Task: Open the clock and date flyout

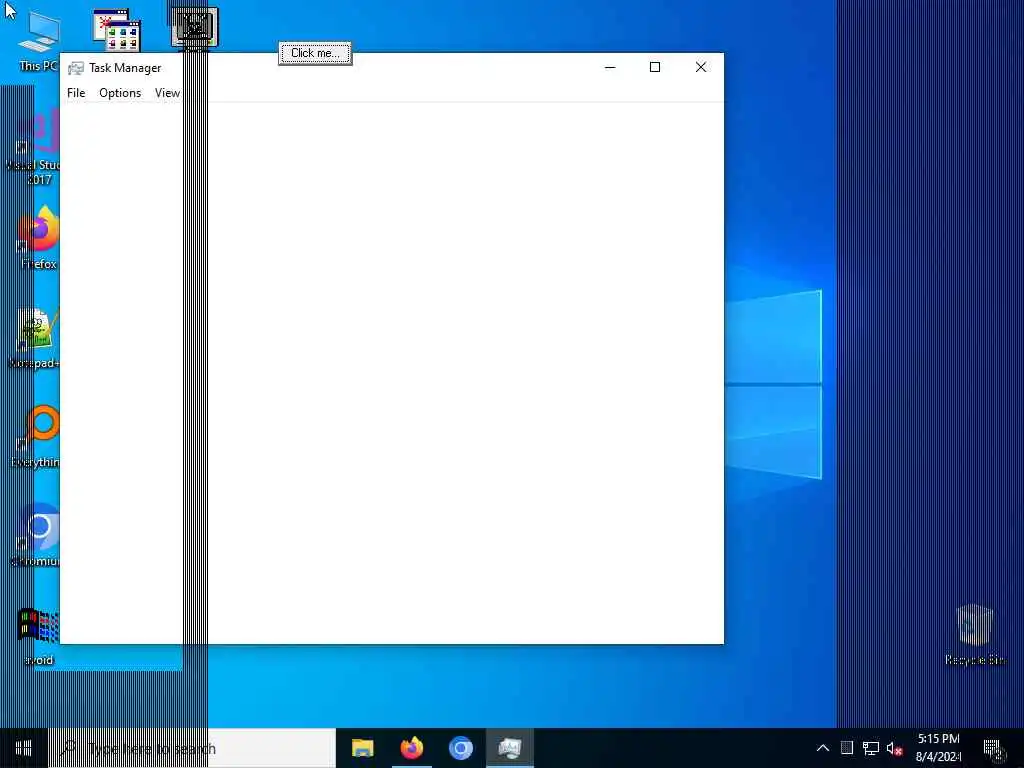Action: (x=938, y=748)
